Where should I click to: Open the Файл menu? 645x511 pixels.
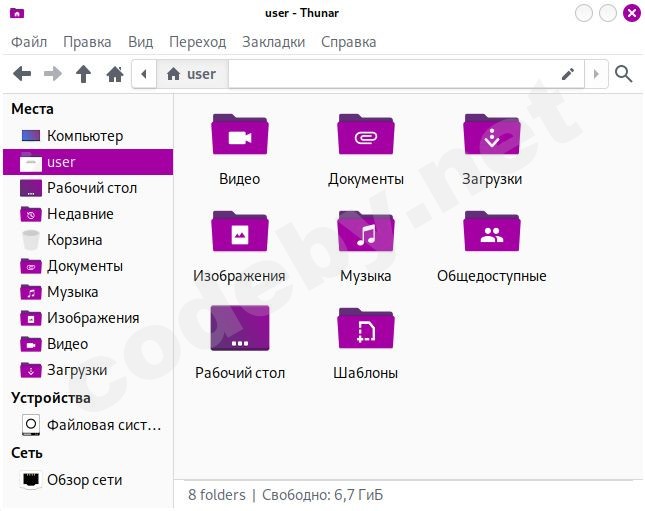tap(29, 42)
